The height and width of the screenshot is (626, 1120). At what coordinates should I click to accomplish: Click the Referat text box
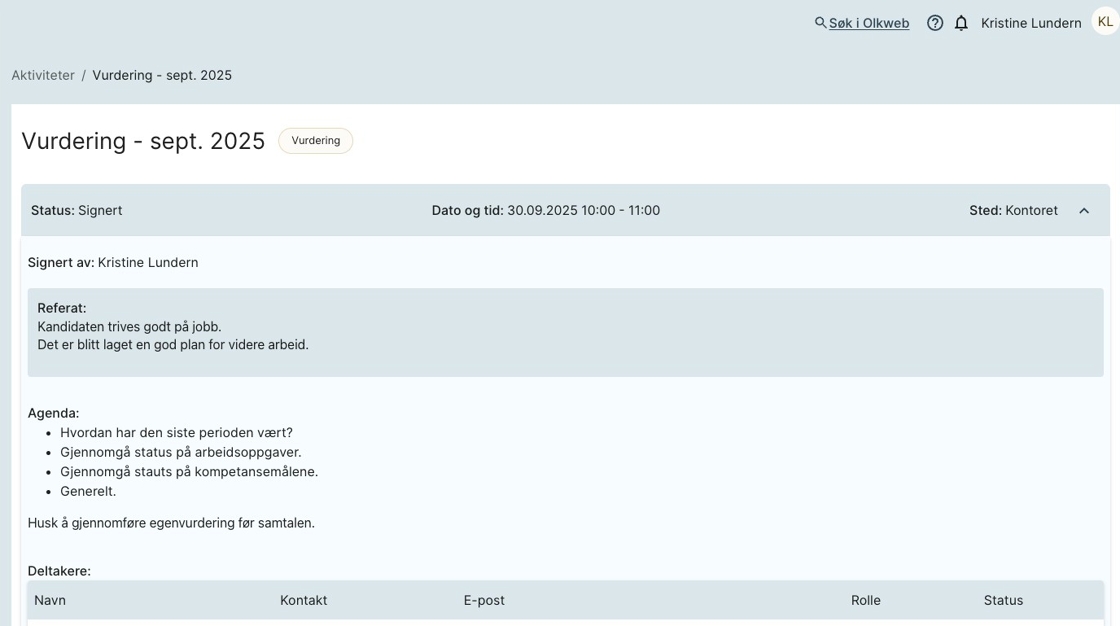tap(565, 333)
